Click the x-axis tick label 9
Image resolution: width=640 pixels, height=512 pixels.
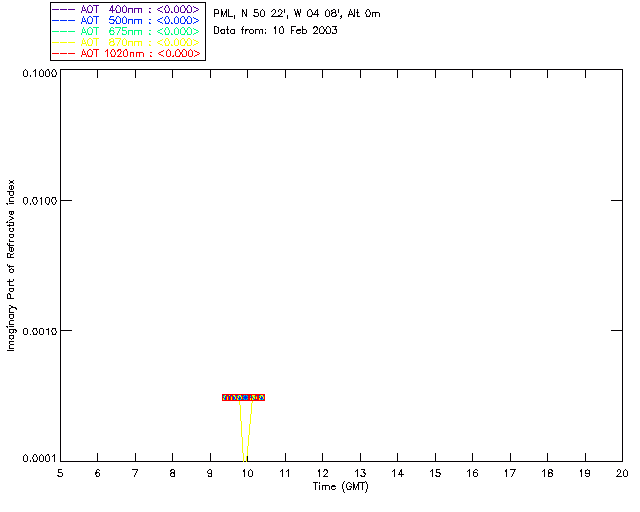[x=210, y=473]
